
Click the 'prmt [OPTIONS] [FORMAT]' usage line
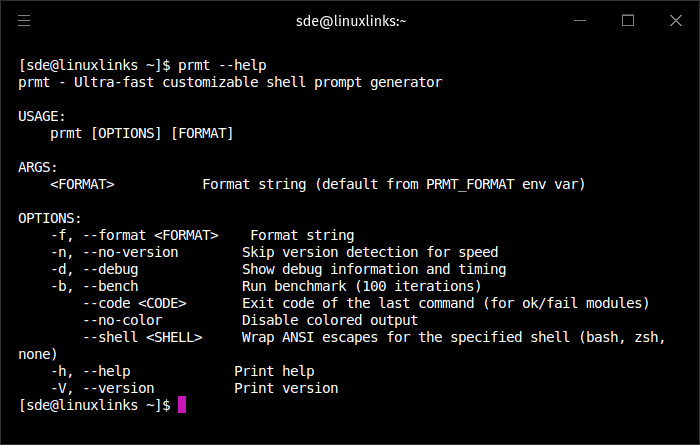tap(142, 133)
